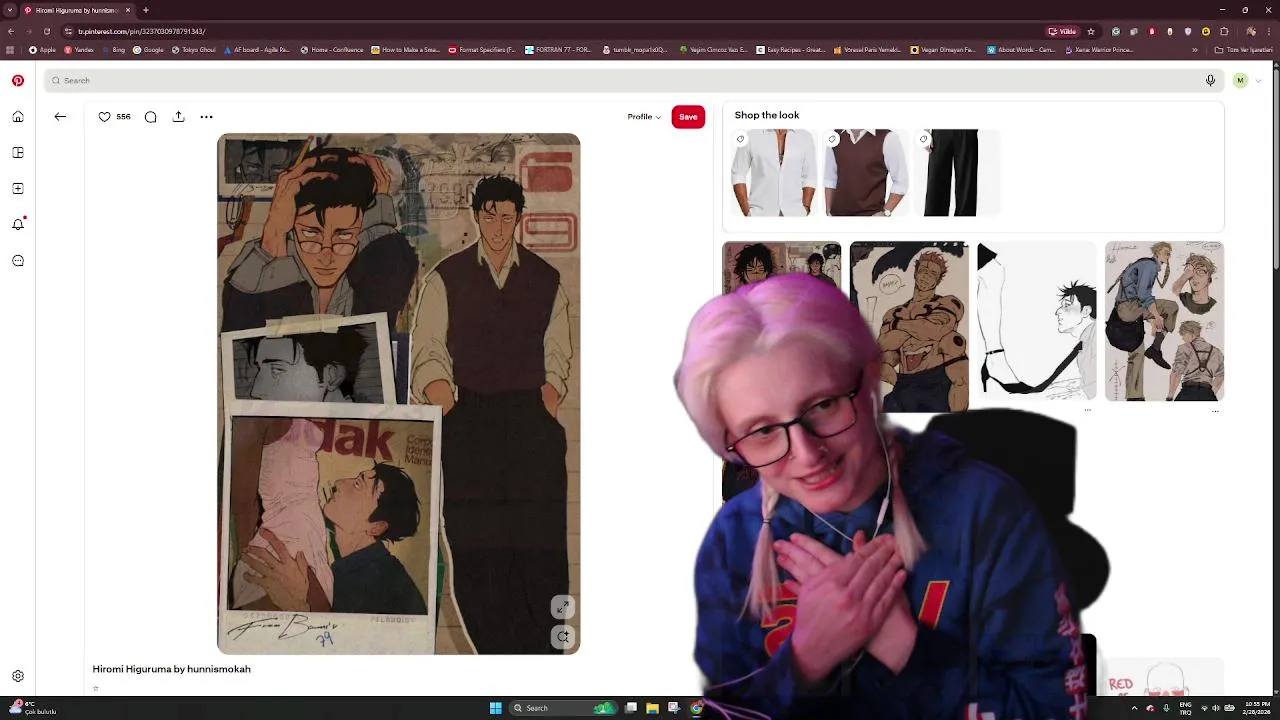Open File Explorer from the taskbar
Viewport: 1280px width, 720px height.
[x=652, y=708]
